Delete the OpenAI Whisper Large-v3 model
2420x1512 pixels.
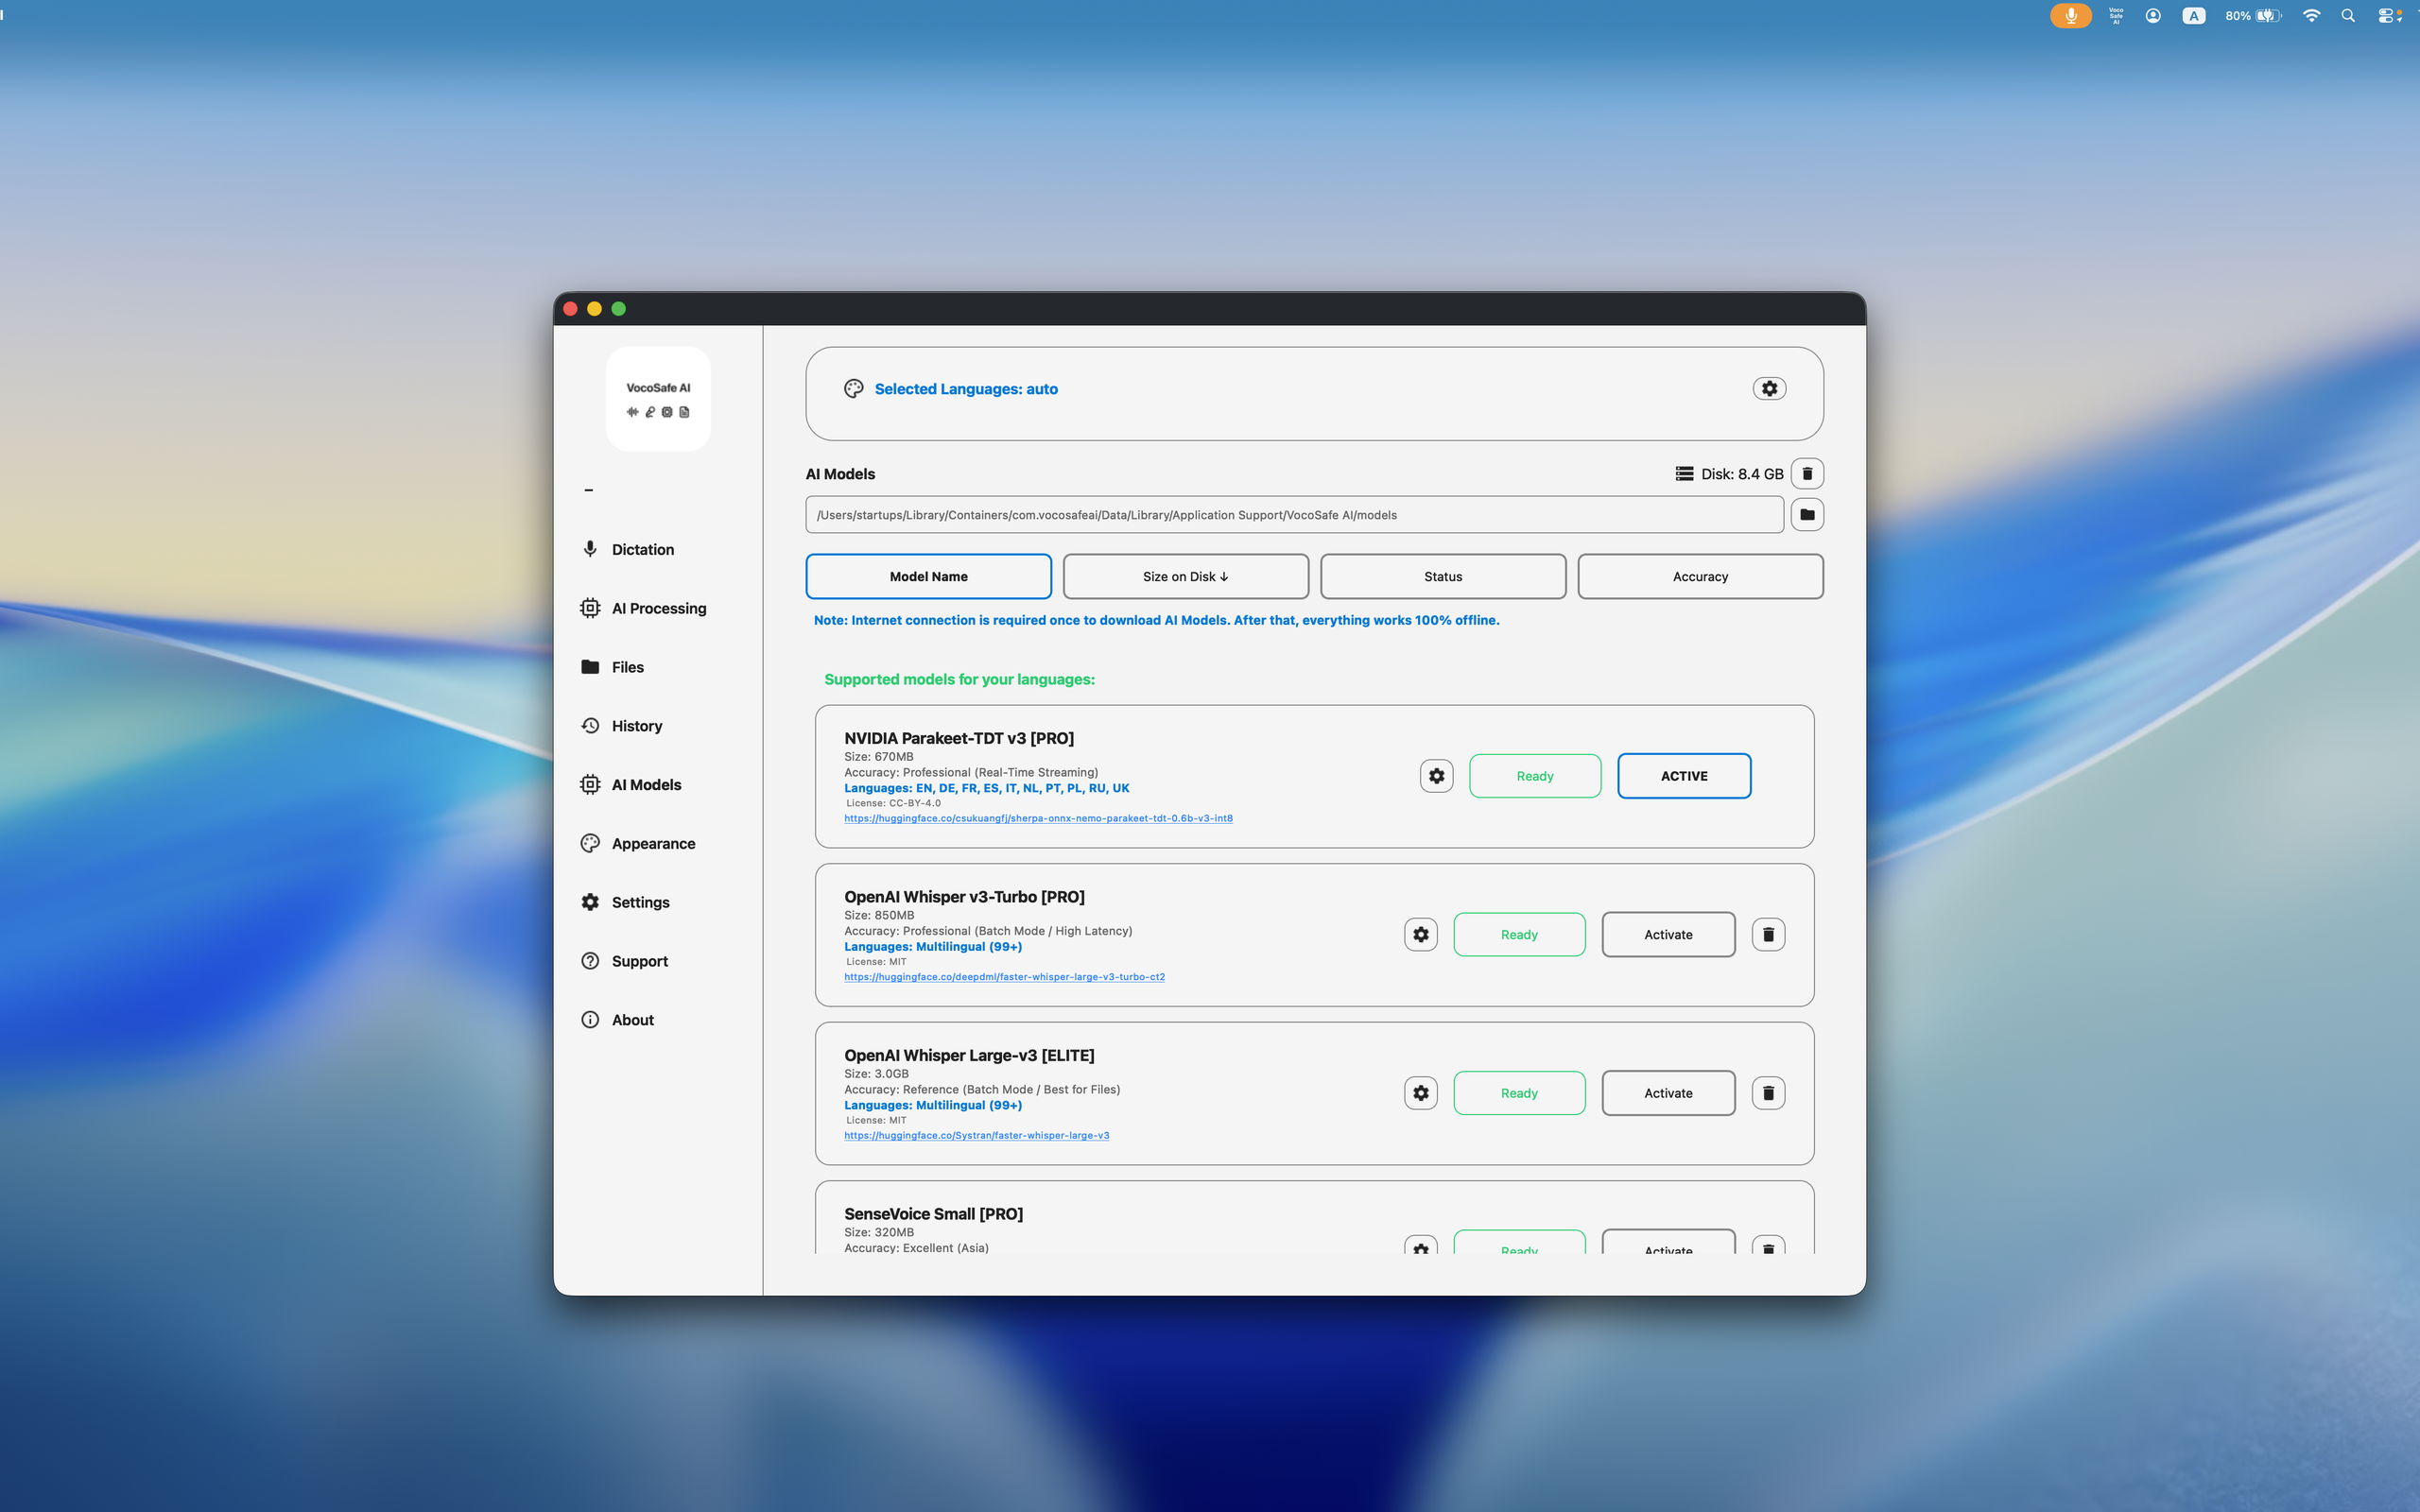click(x=1768, y=1093)
